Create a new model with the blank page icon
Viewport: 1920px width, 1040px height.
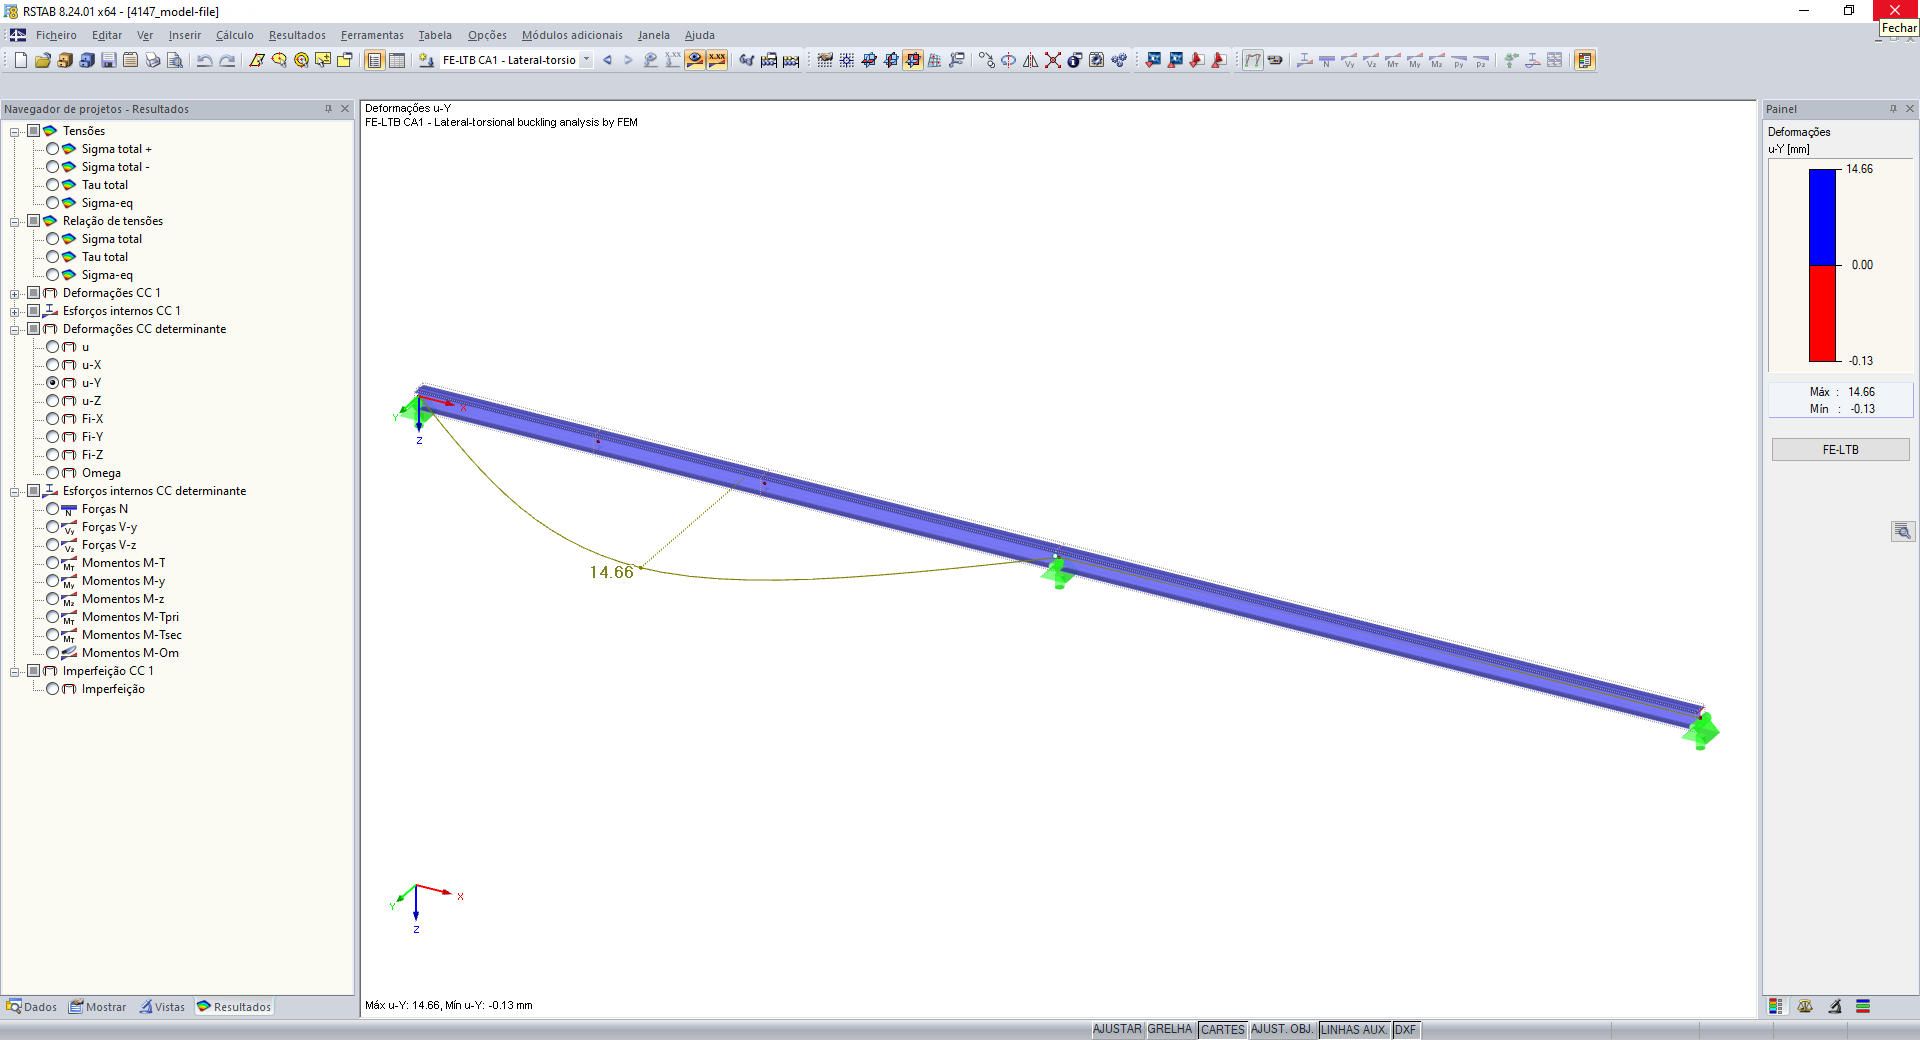coord(21,60)
